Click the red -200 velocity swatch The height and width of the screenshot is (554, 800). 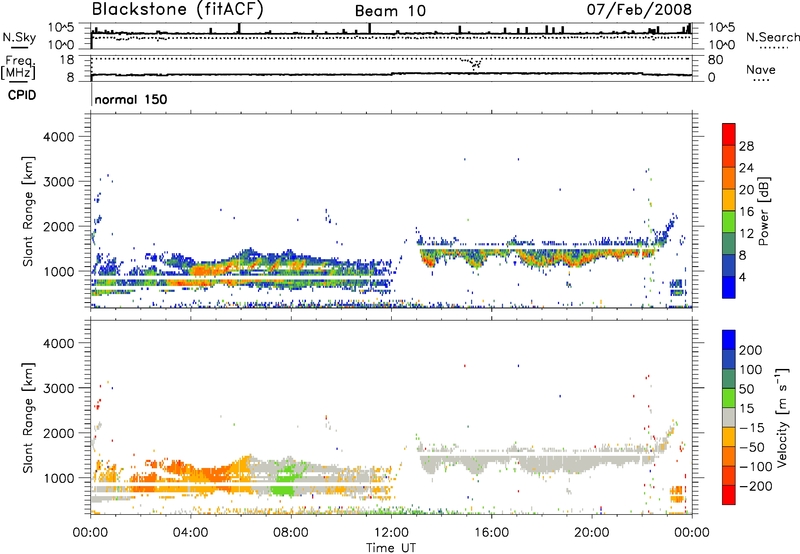pyautogui.click(x=729, y=495)
